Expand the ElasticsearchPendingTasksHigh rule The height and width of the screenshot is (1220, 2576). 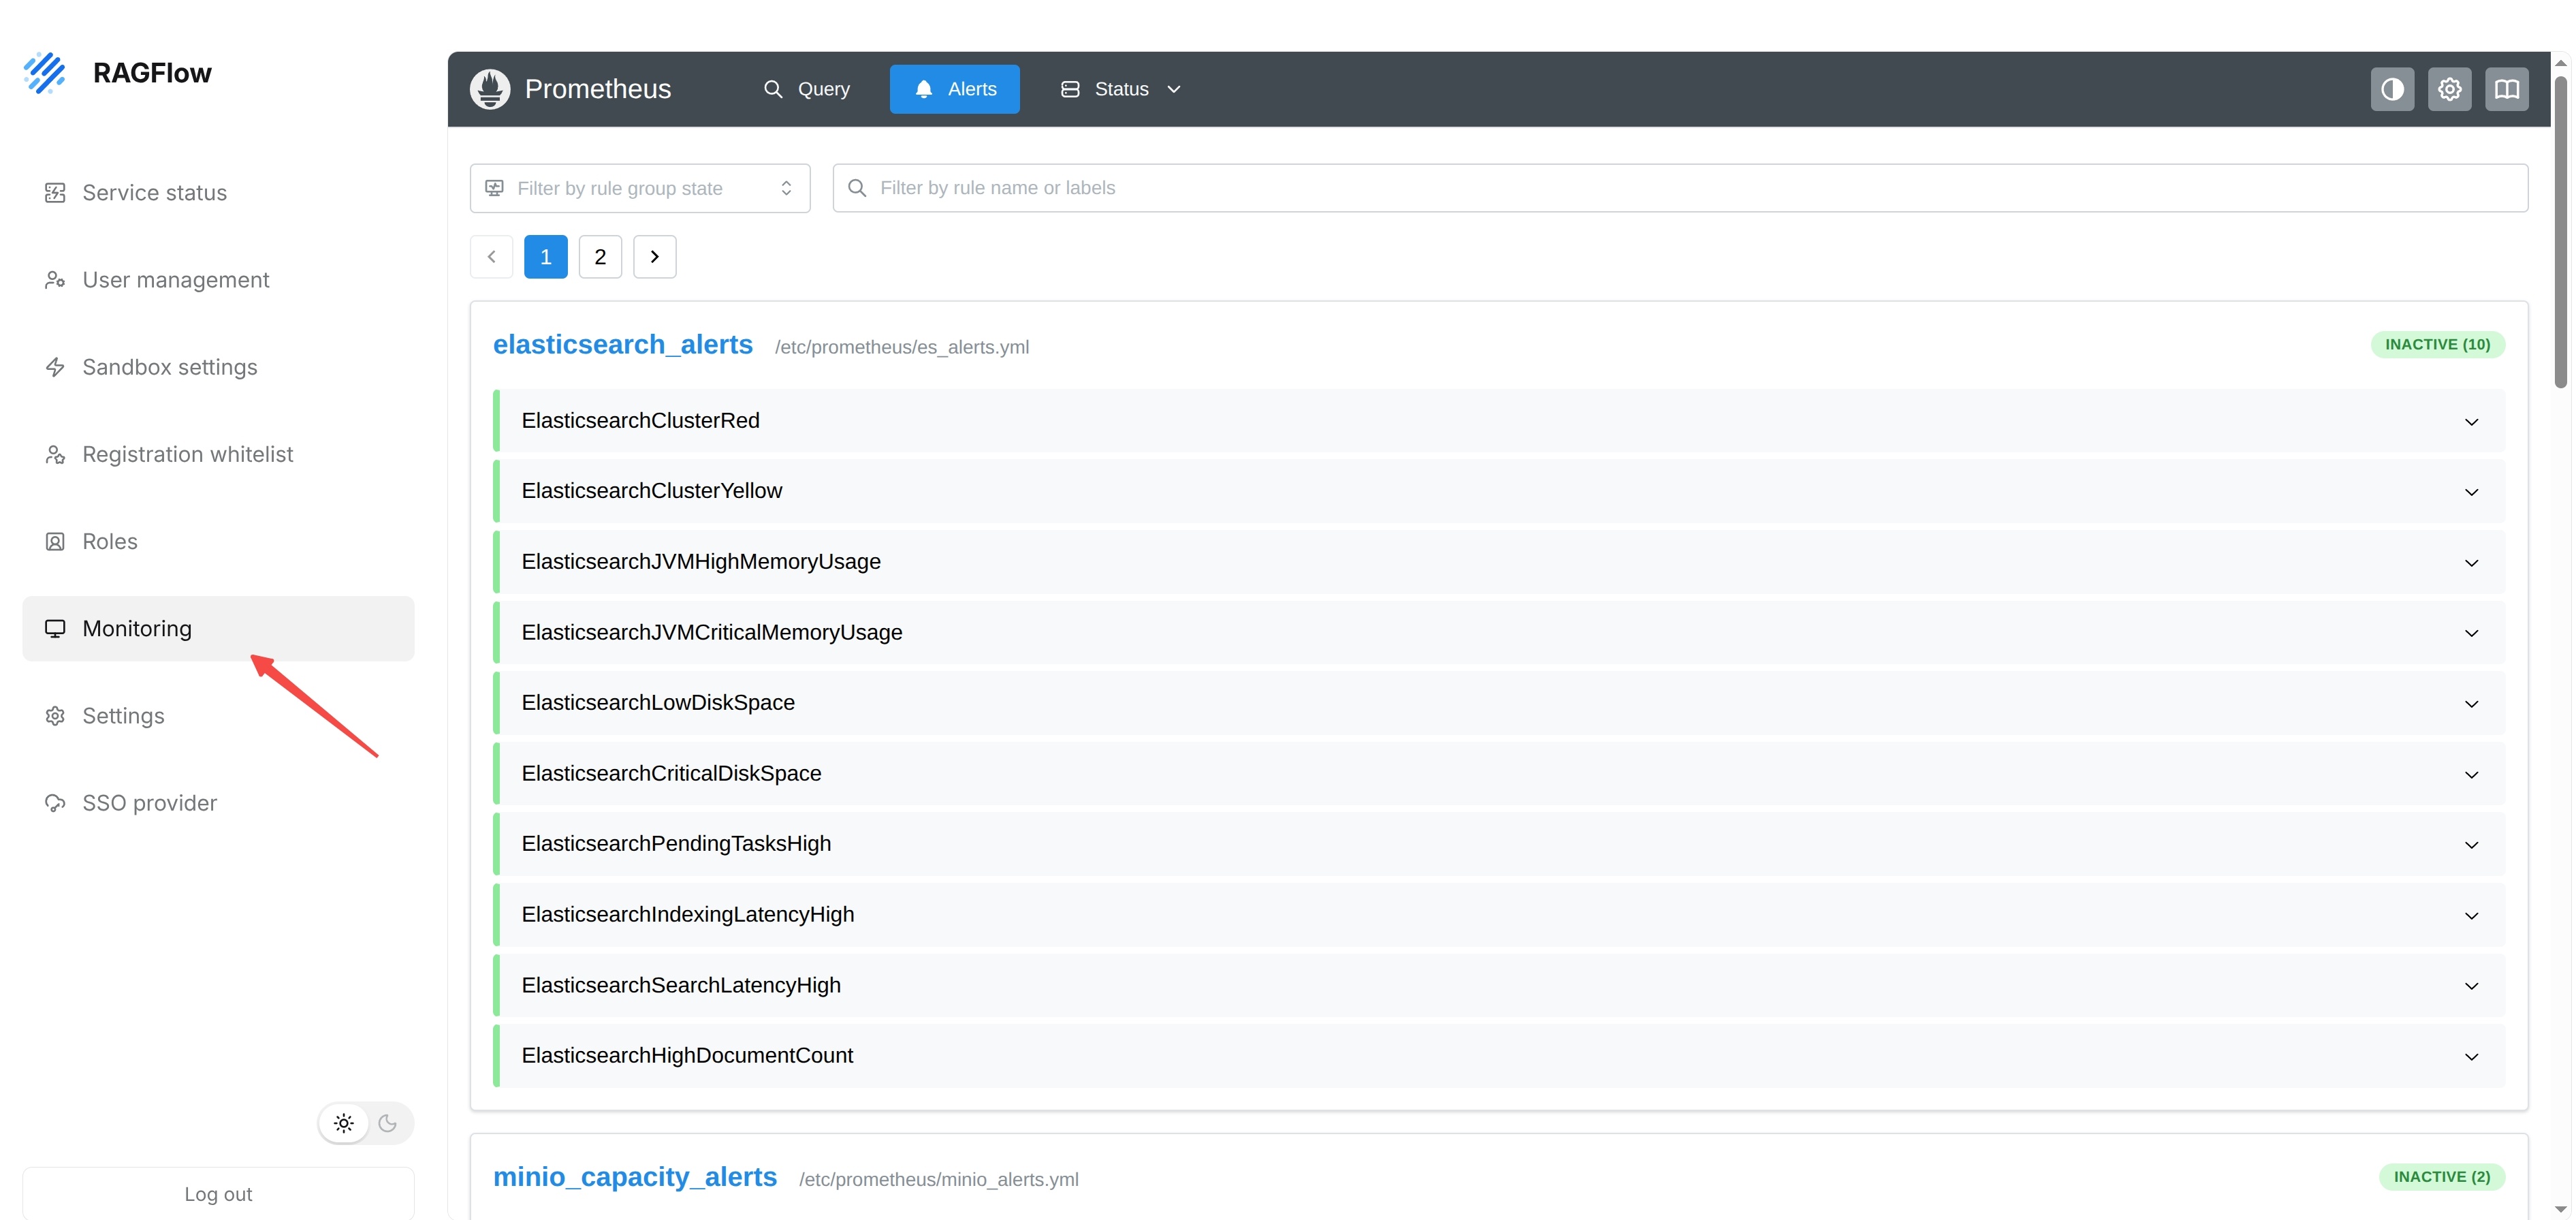[x=1499, y=844]
